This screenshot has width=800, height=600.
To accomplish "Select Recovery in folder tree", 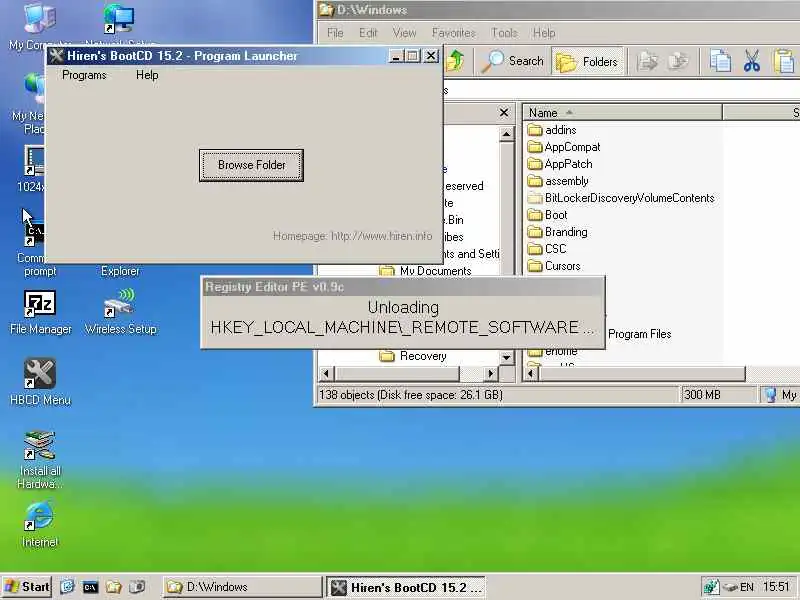I will (x=413, y=356).
